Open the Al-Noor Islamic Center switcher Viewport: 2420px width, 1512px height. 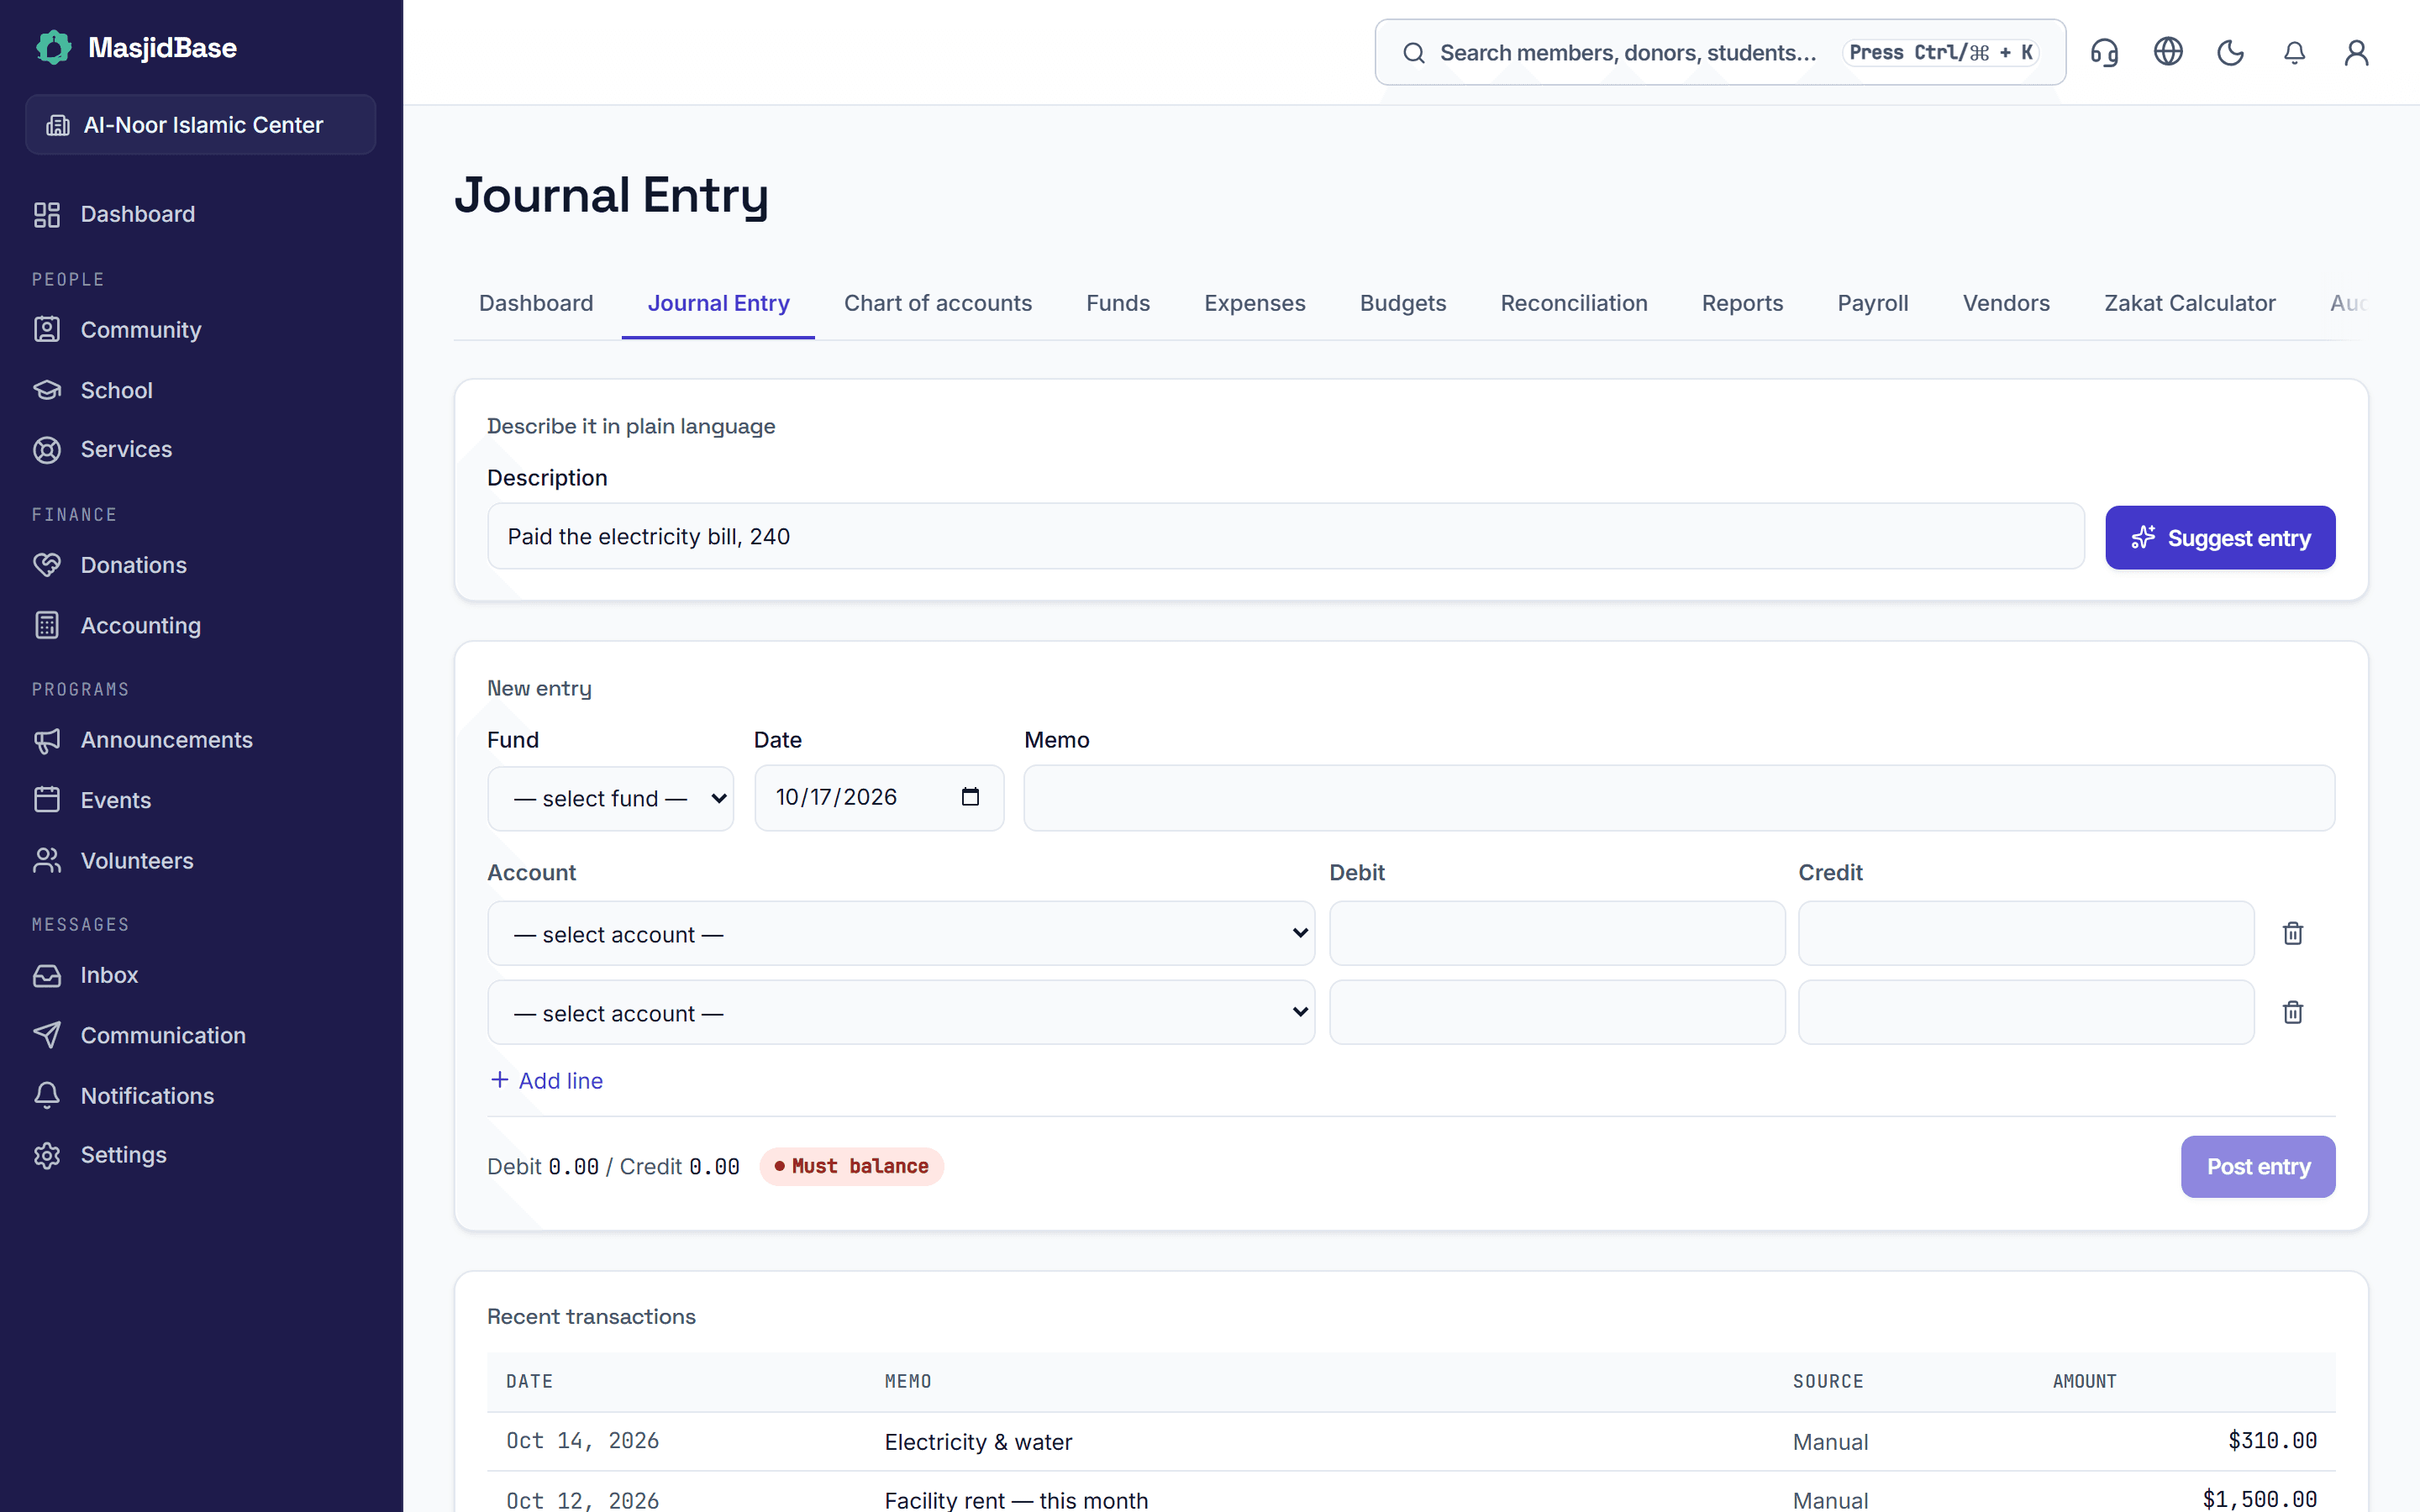click(200, 125)
